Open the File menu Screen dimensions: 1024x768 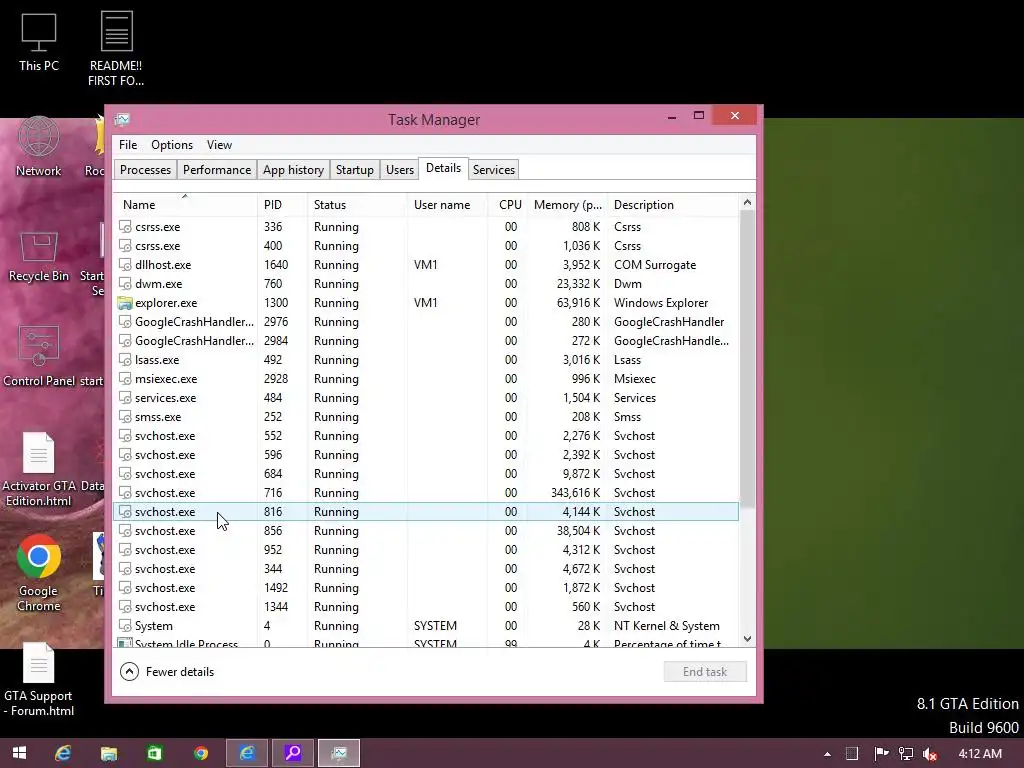click(x=128, y=145)
